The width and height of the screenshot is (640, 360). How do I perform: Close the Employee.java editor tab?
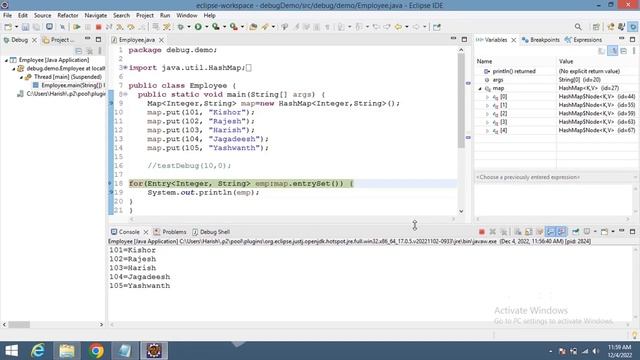coord(162,40)
